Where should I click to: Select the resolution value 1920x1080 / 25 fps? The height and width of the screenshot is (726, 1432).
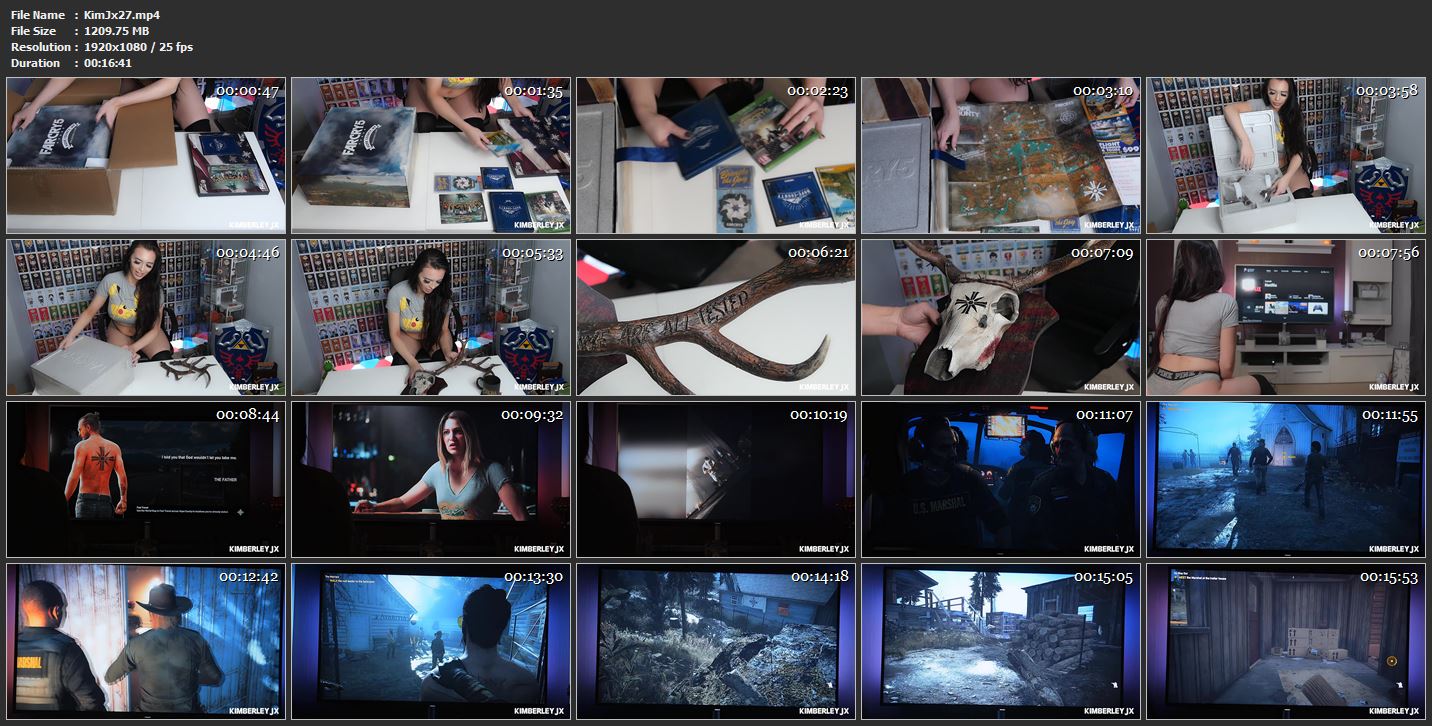139,47
